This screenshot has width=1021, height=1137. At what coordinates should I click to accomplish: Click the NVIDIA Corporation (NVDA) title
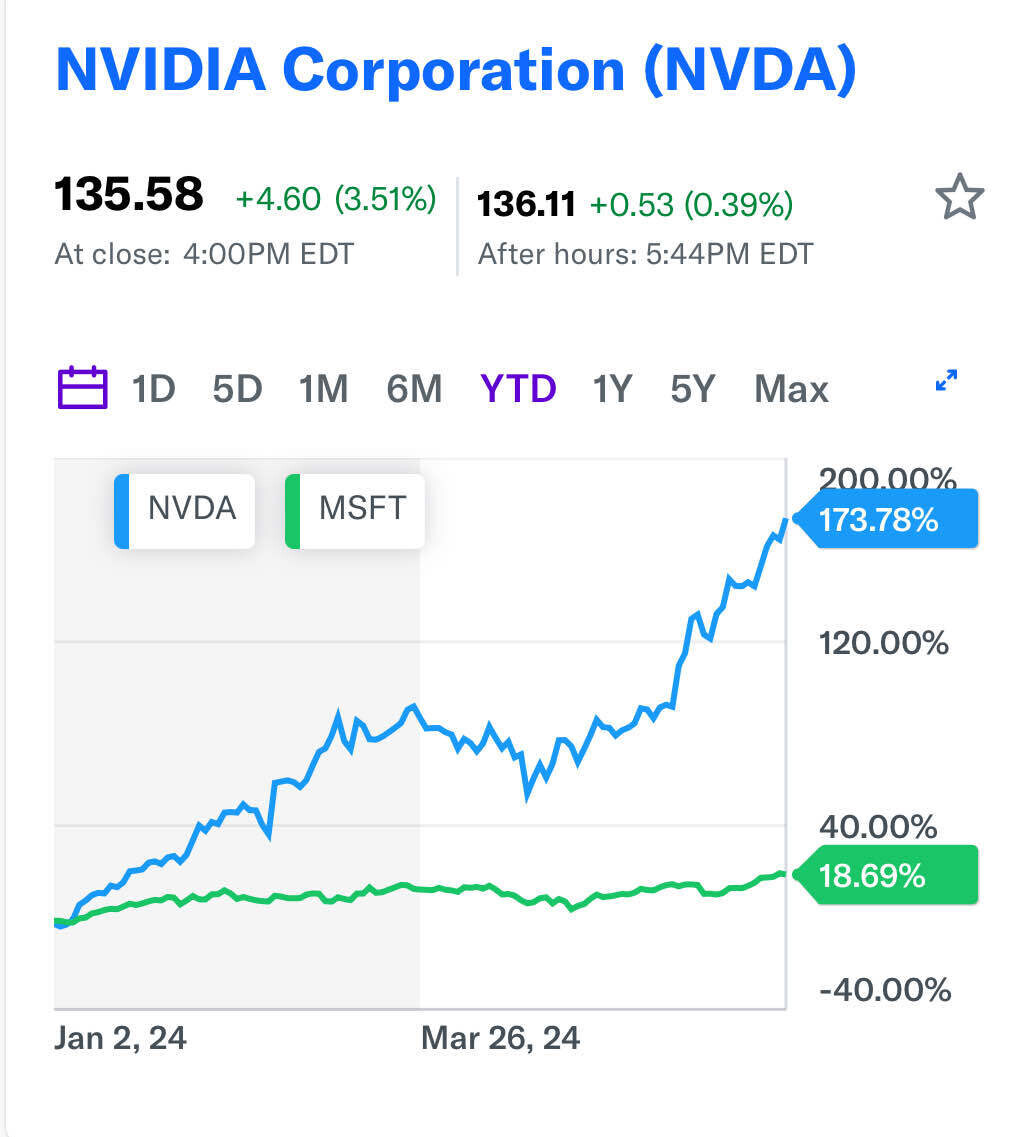point(456,70)
